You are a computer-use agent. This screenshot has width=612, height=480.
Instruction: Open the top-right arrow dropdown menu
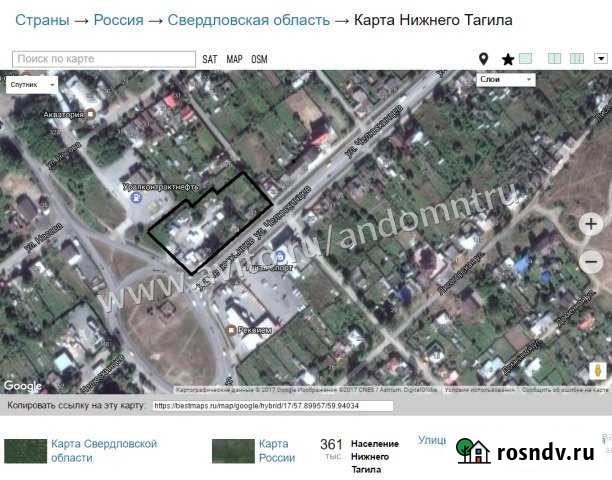[601, 59]
